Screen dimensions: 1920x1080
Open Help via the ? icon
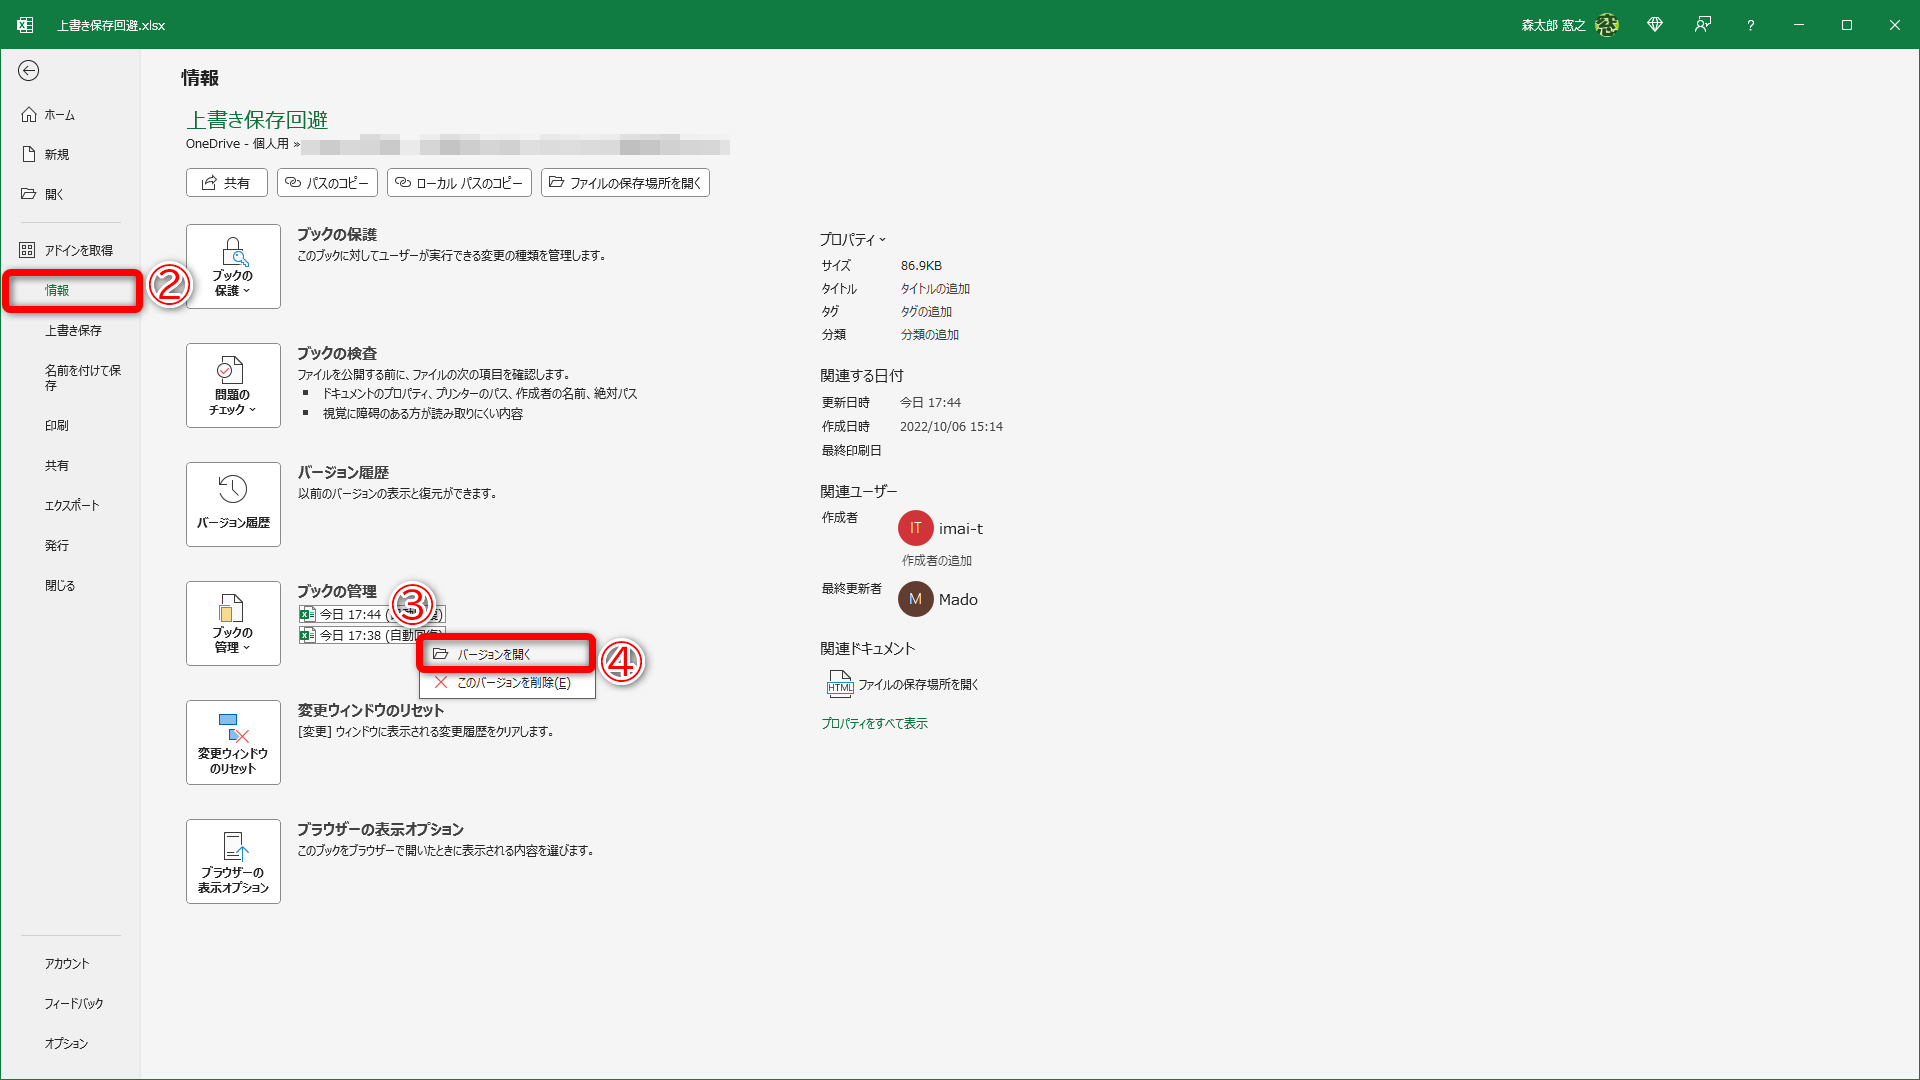pos(1750,24)
